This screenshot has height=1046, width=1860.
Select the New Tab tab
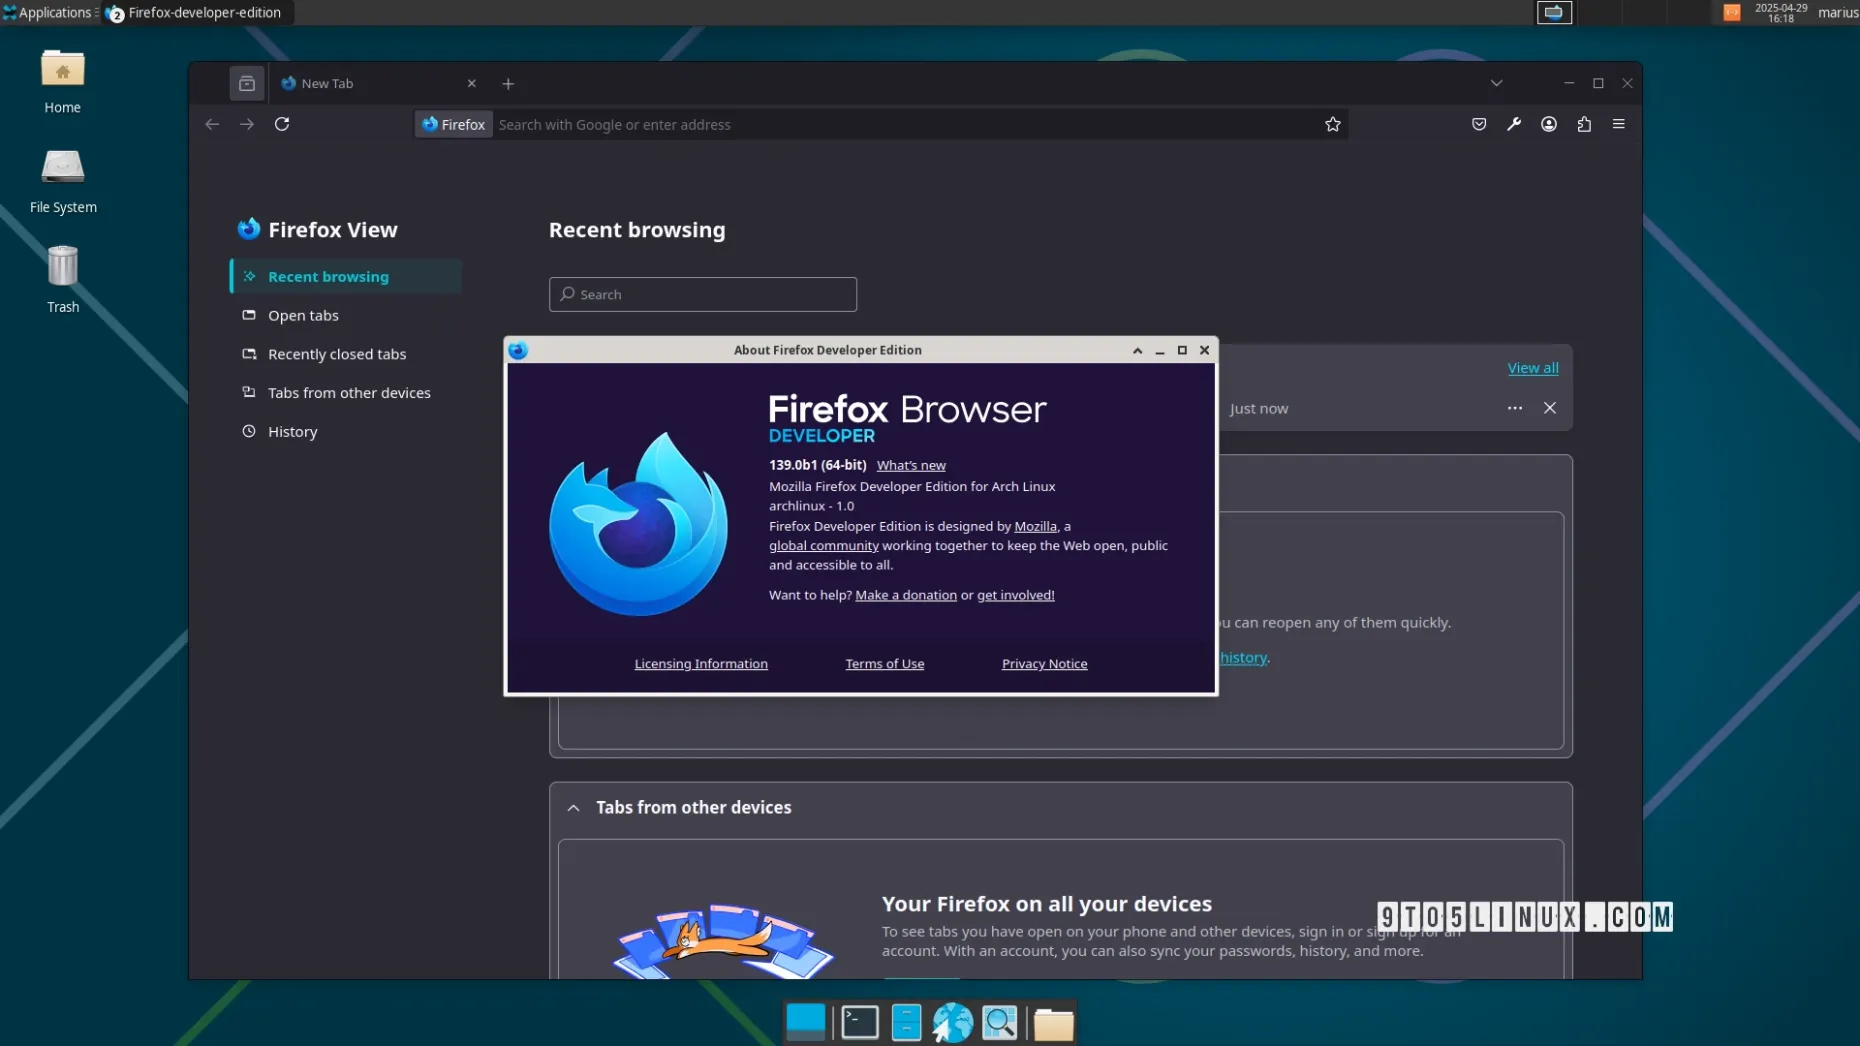pos(378,83)
